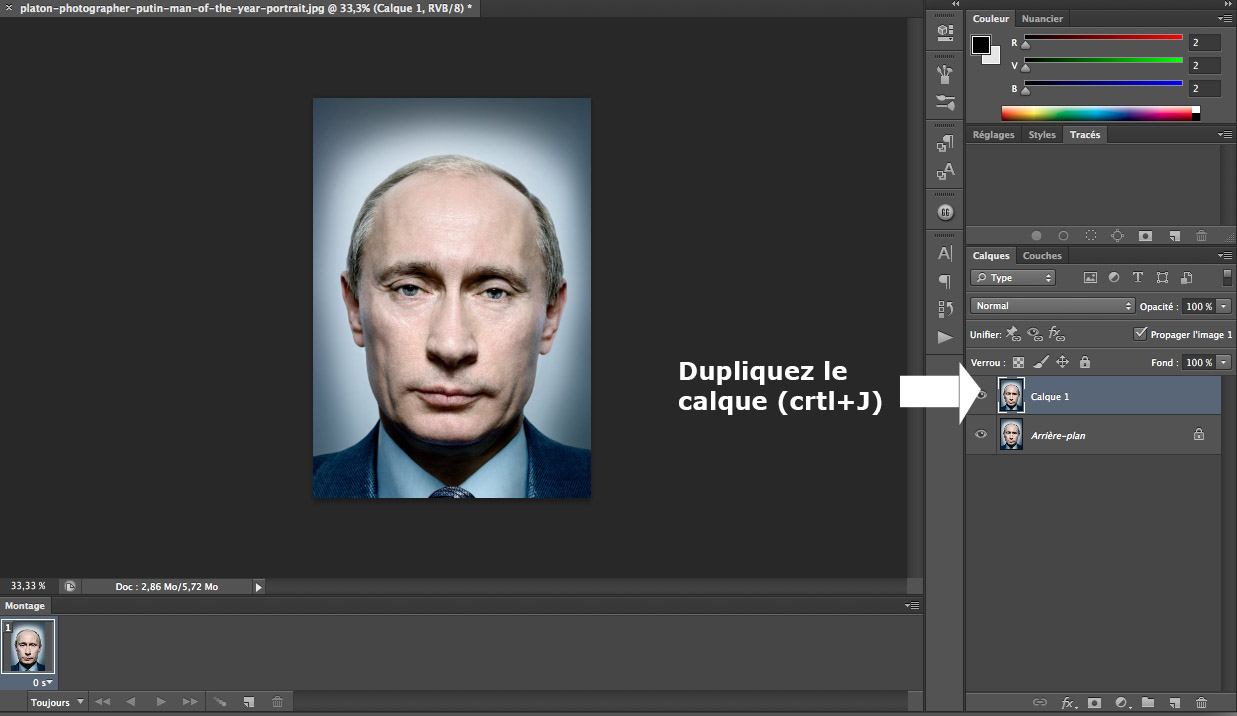Uncheck the Propager l'image 1 checkbox
Viewport: 1237px width, 716px height.
tap(1140, 334)
